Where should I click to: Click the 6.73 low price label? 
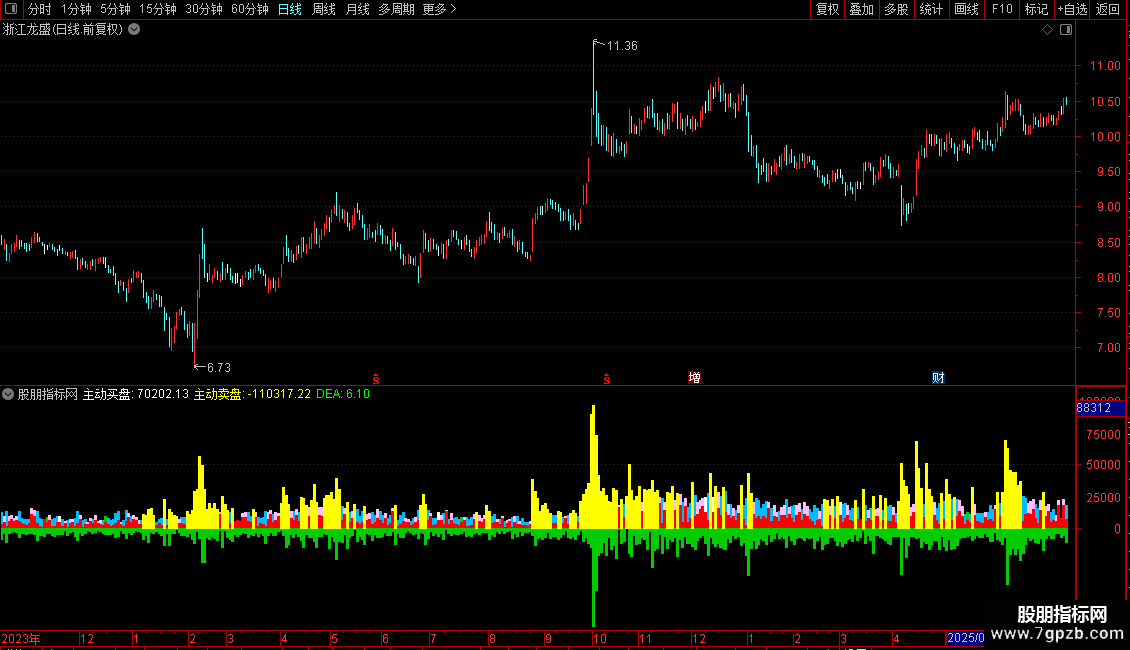tap(219, 368)
